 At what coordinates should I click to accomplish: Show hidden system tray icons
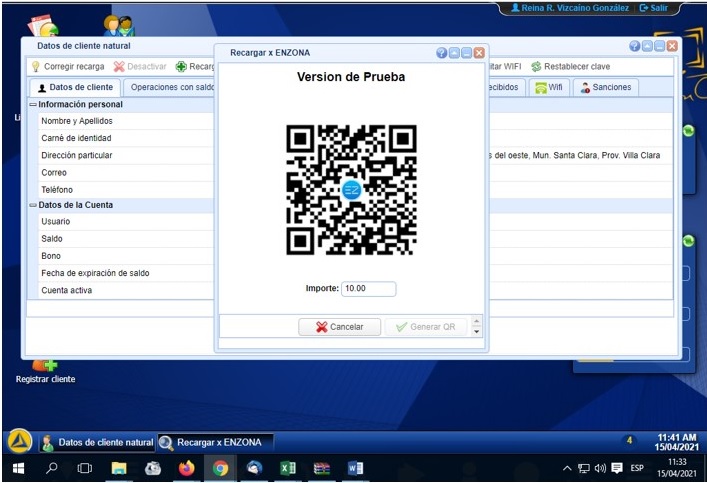click(x=567, y=469)
